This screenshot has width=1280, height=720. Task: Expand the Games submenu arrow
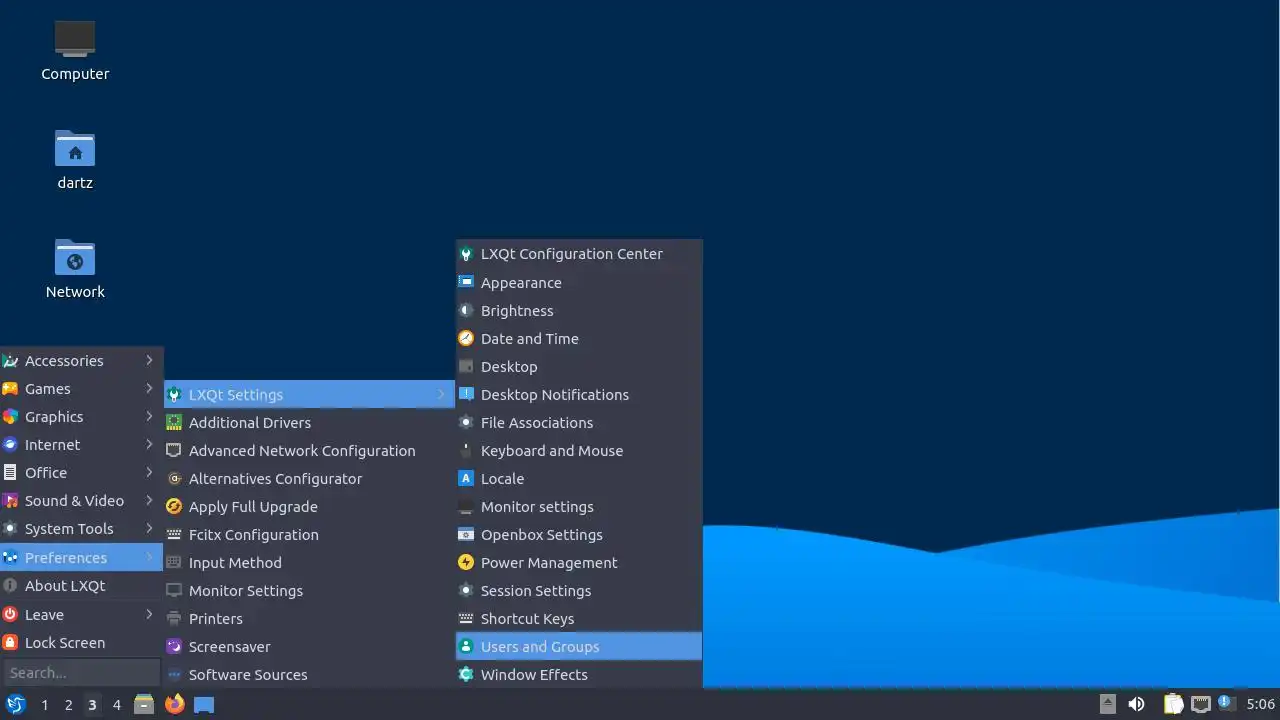[x=149, y=389]
